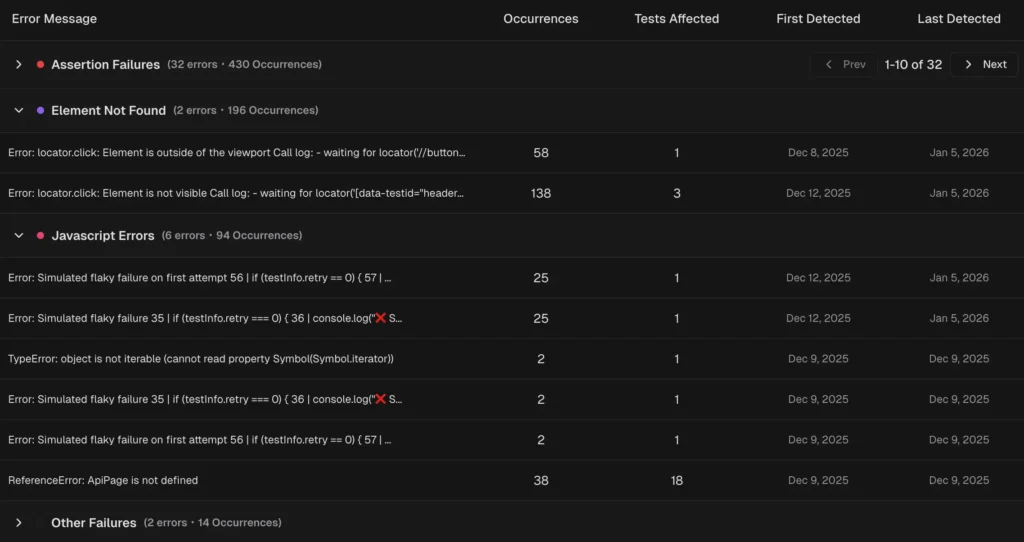The width and height of the screenshot is (1024, 542).
Task: Sort by the Last Detected column header
Action: [x=958, y=19]
